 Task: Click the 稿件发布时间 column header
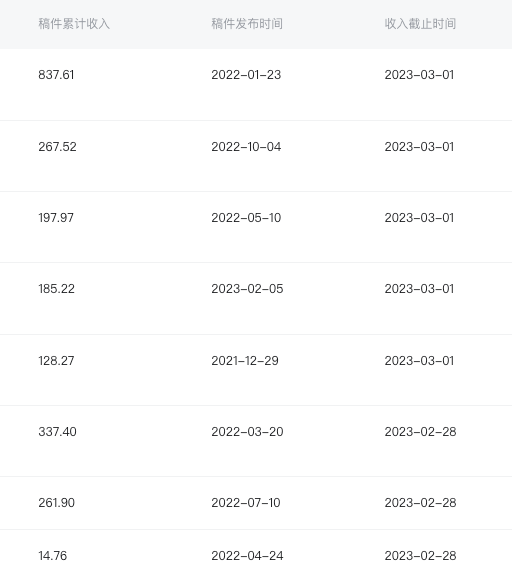[247, 24]
